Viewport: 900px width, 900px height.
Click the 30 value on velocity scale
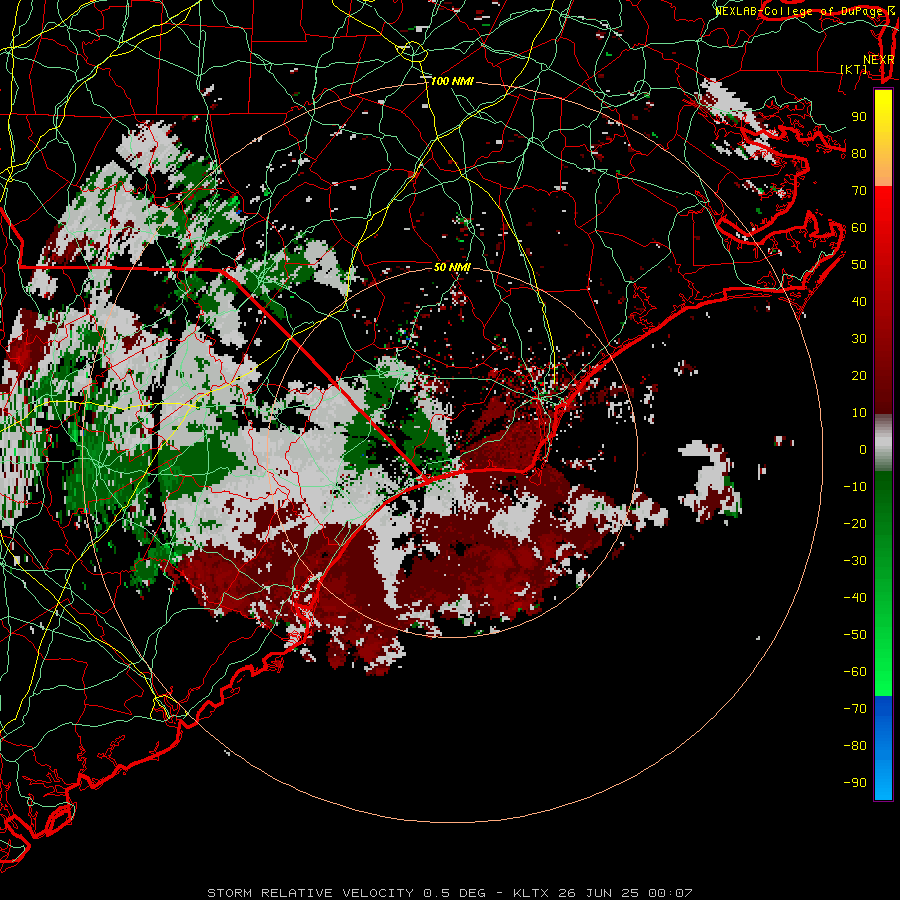pyautogui.click(x=859, y=339)
